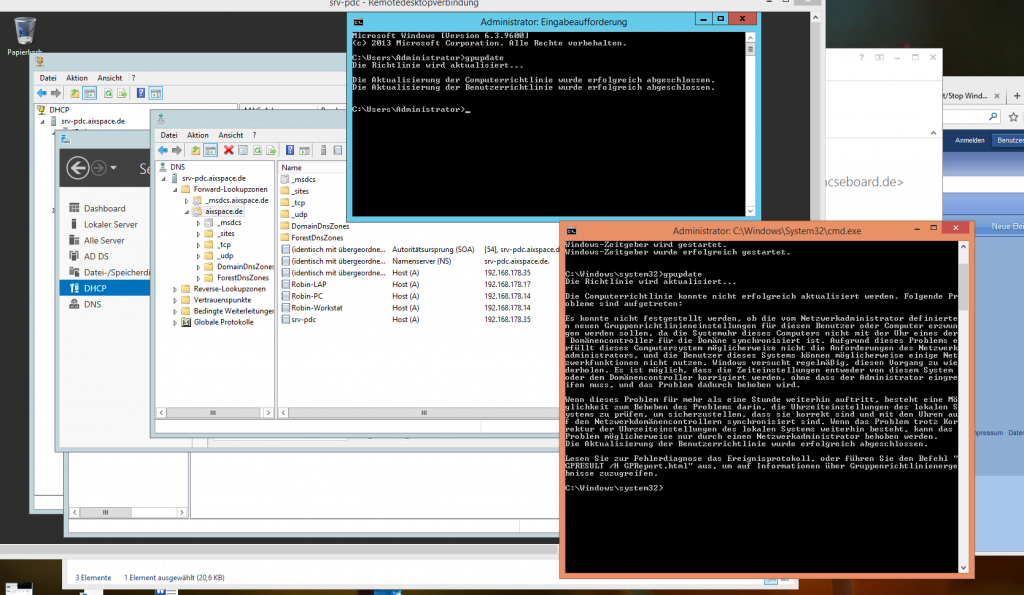Open the Ansicht menu in DNS Manager
1024x595 pixels.
coord(231,135)
